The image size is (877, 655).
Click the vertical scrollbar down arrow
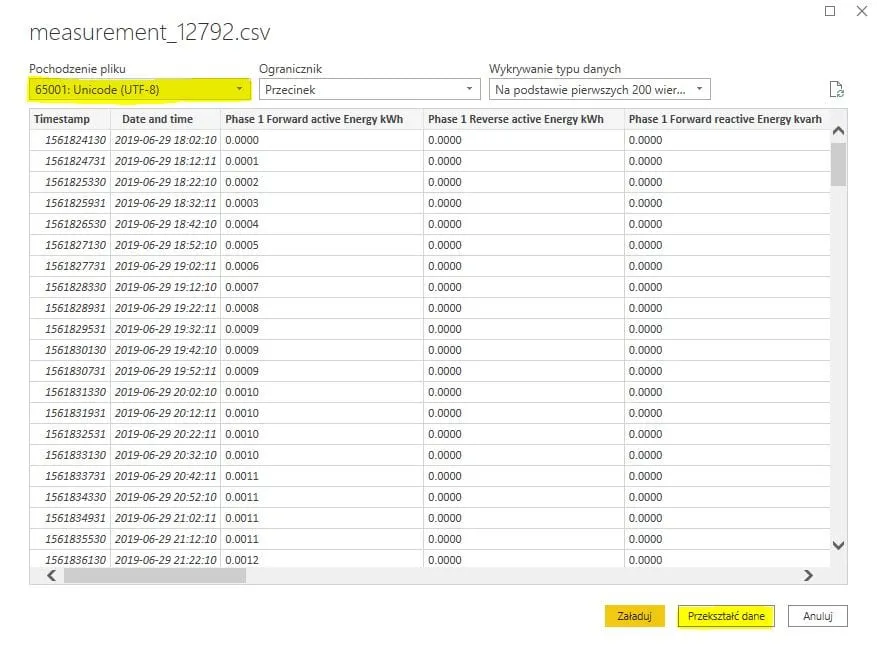pos(838,545)
